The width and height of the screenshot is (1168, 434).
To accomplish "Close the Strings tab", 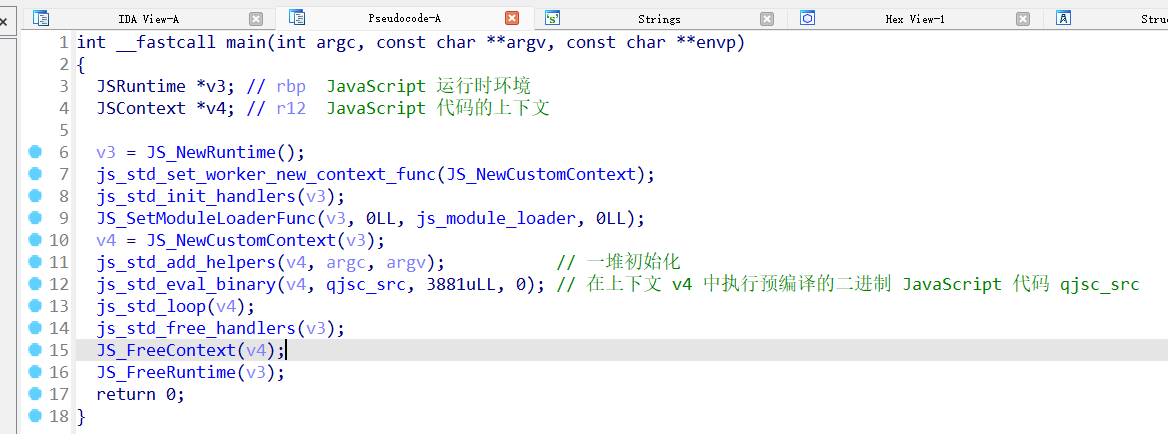I will 767,19.
